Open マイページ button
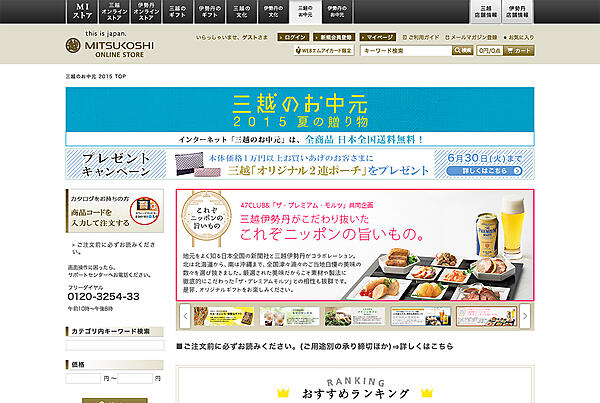The width and height of the screenshot is (600, 403). [377, 37]
